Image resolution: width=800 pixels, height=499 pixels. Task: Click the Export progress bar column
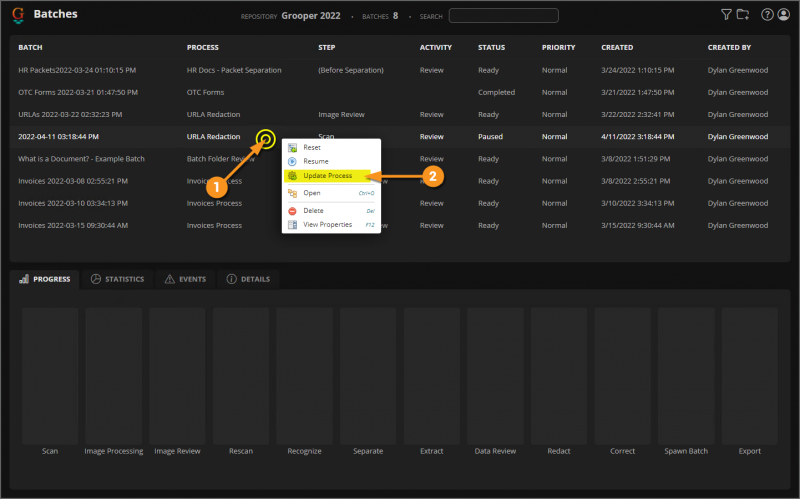(749, 376)
